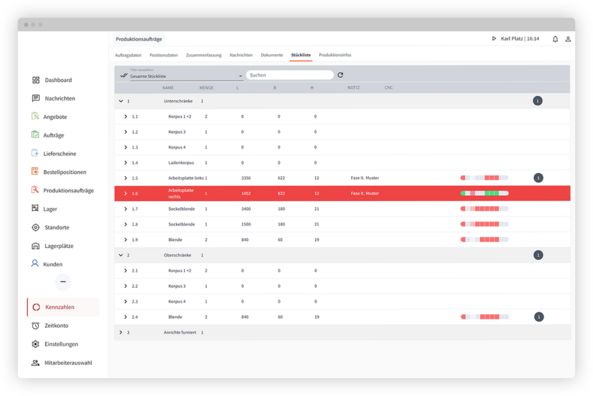This screenshot has height=396, width=593.
Task: Click the notification bell icon
Action: (x=555, y=39)
